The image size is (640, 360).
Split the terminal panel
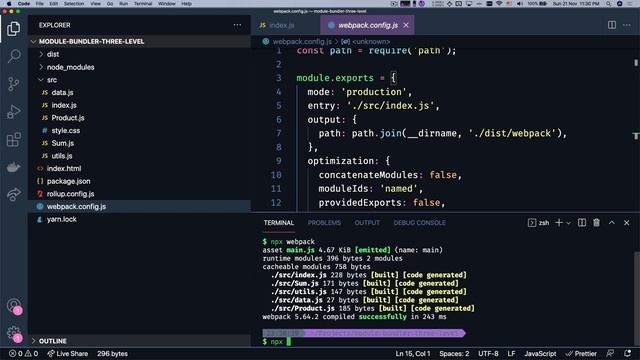point(582,222)
